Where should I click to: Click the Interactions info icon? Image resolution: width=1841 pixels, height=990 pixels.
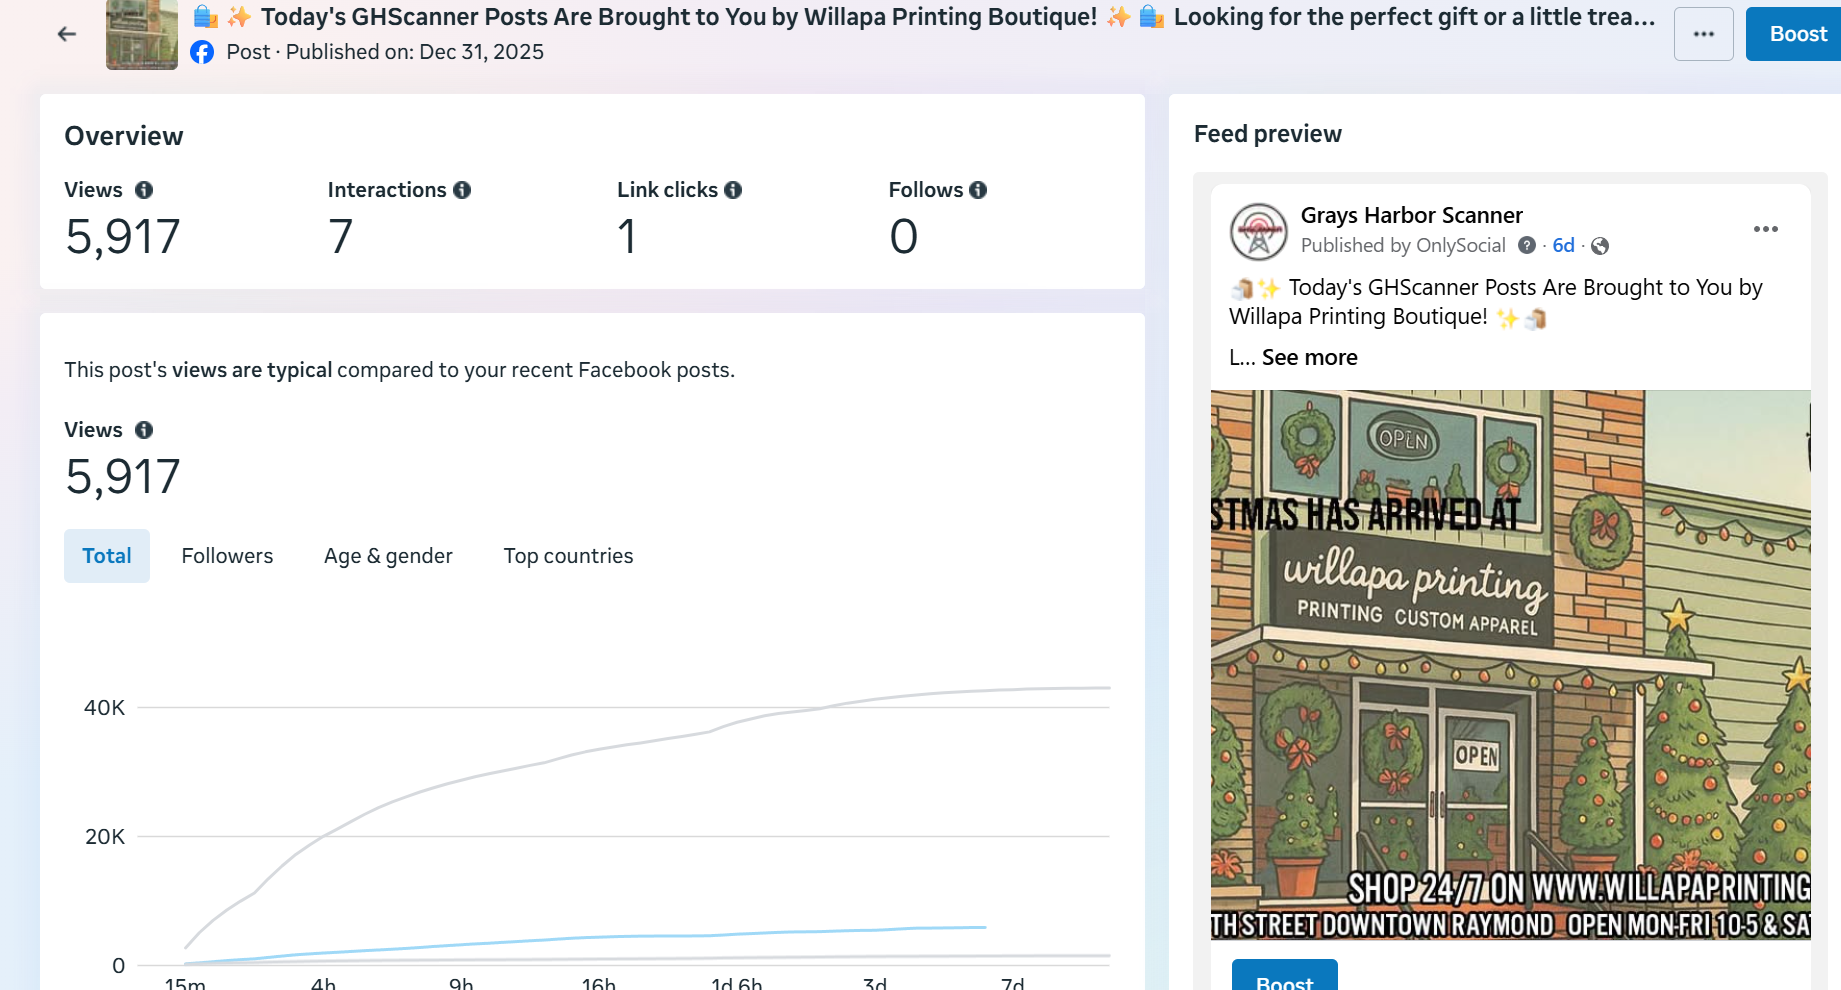click(x=462, y=190)
